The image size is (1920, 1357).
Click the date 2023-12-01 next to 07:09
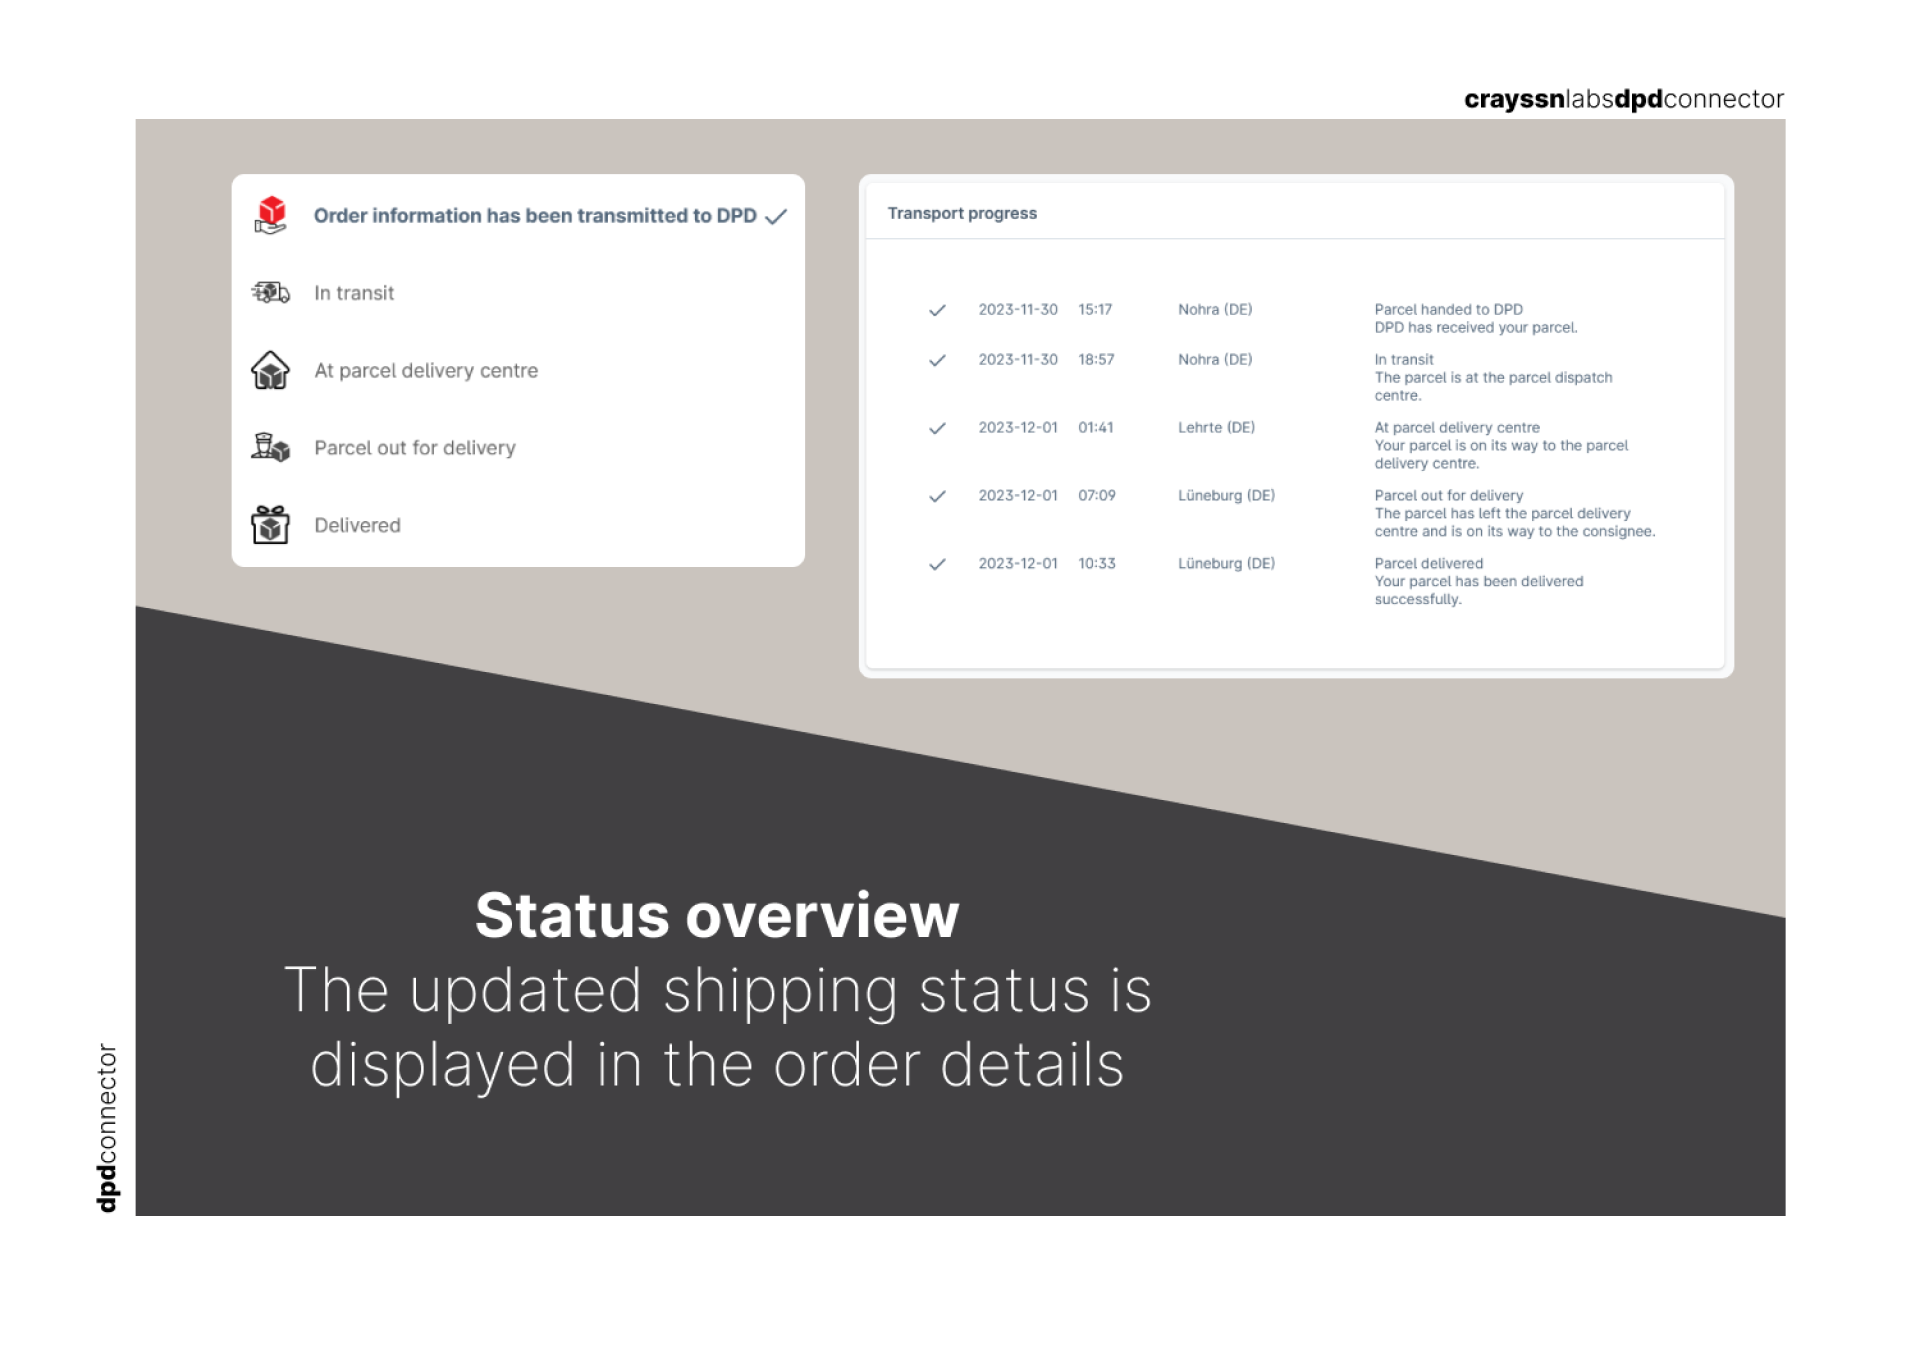point(1018,495)
